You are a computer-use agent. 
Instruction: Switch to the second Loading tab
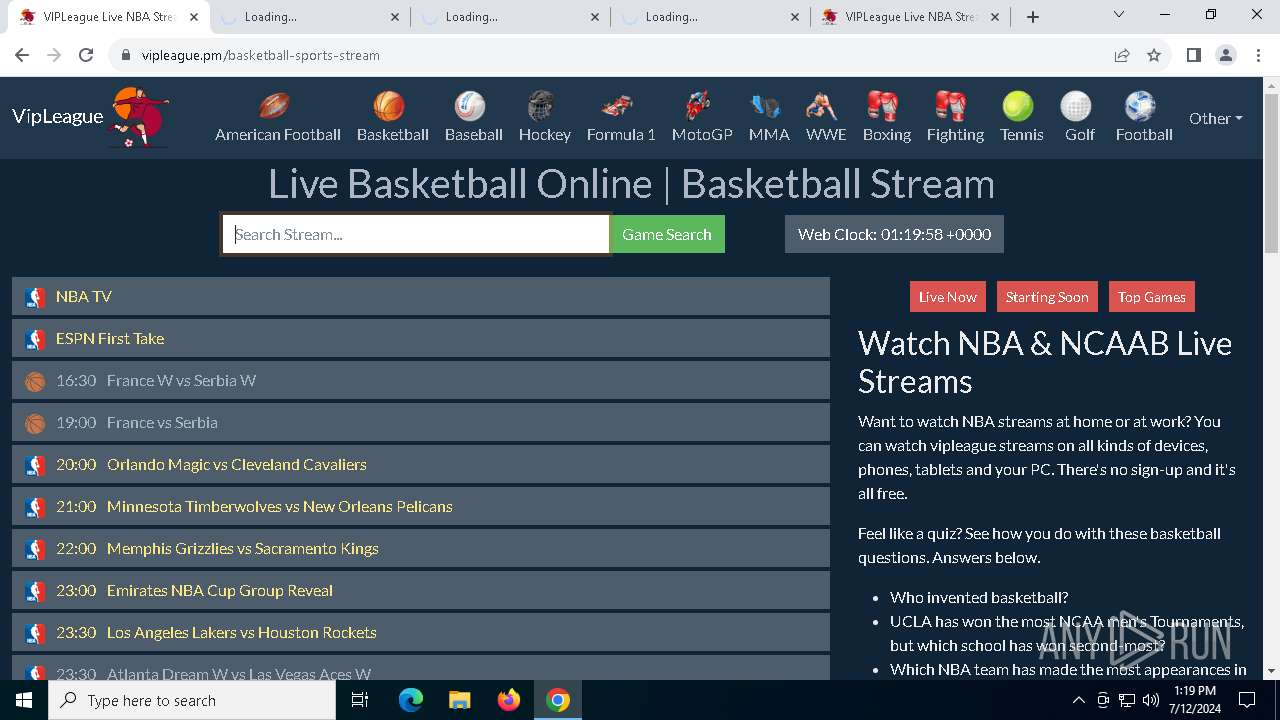pyautogui.click(x=309, y=17)
